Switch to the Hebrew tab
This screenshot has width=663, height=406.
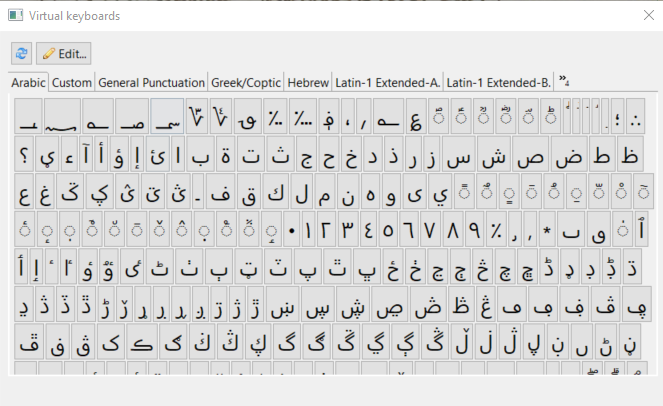pyautogui.click(x=308, y=82)
